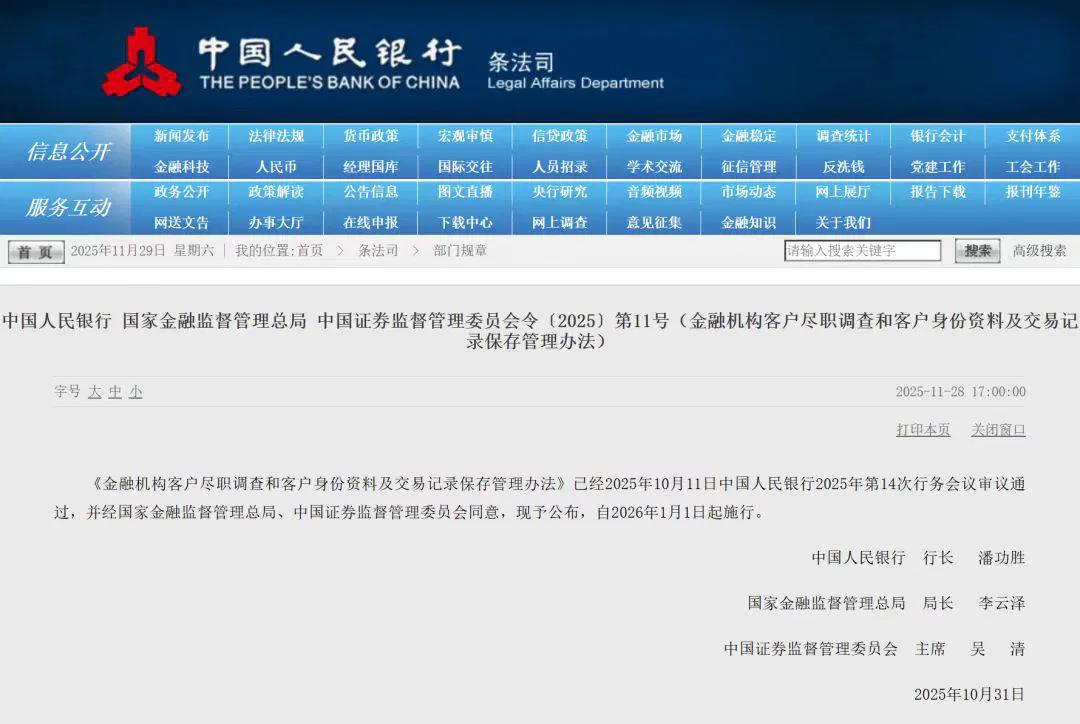Set font size to 中 (medium)
The image size is (1080, 724).
[115, 392]
